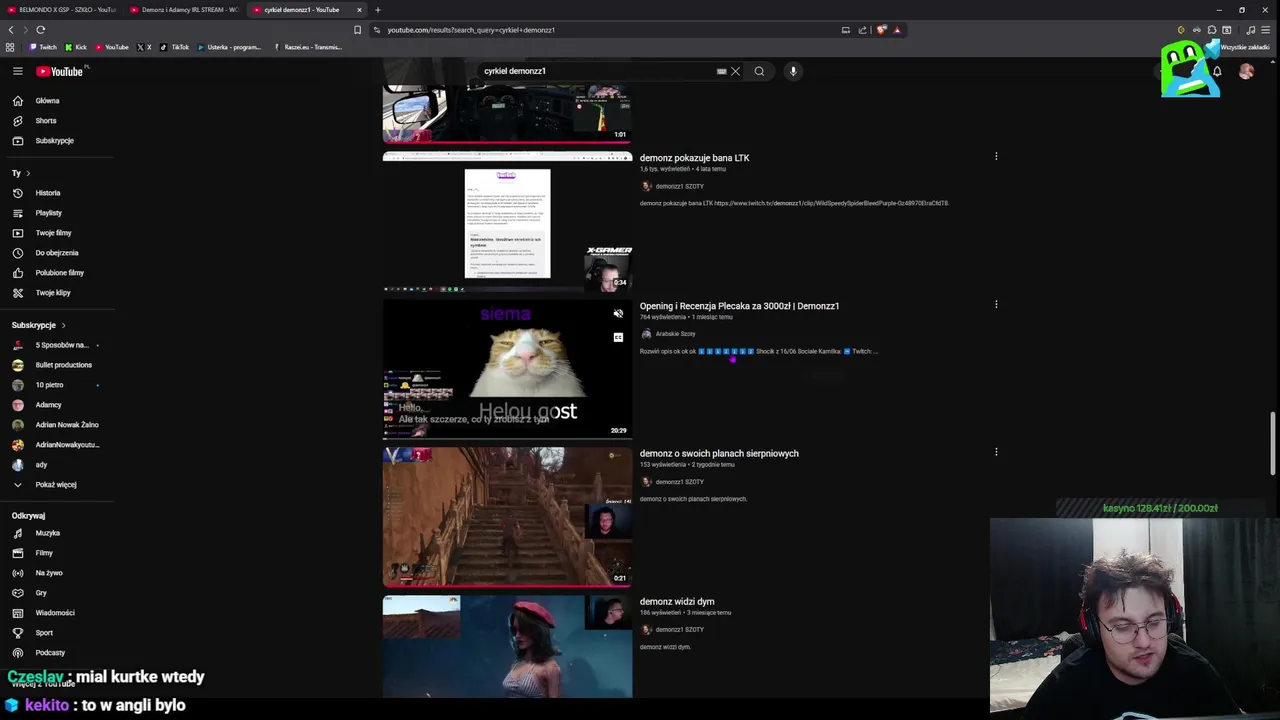Open the Kick bookmark
The image size is (1280, 720).
click(76, 47)
